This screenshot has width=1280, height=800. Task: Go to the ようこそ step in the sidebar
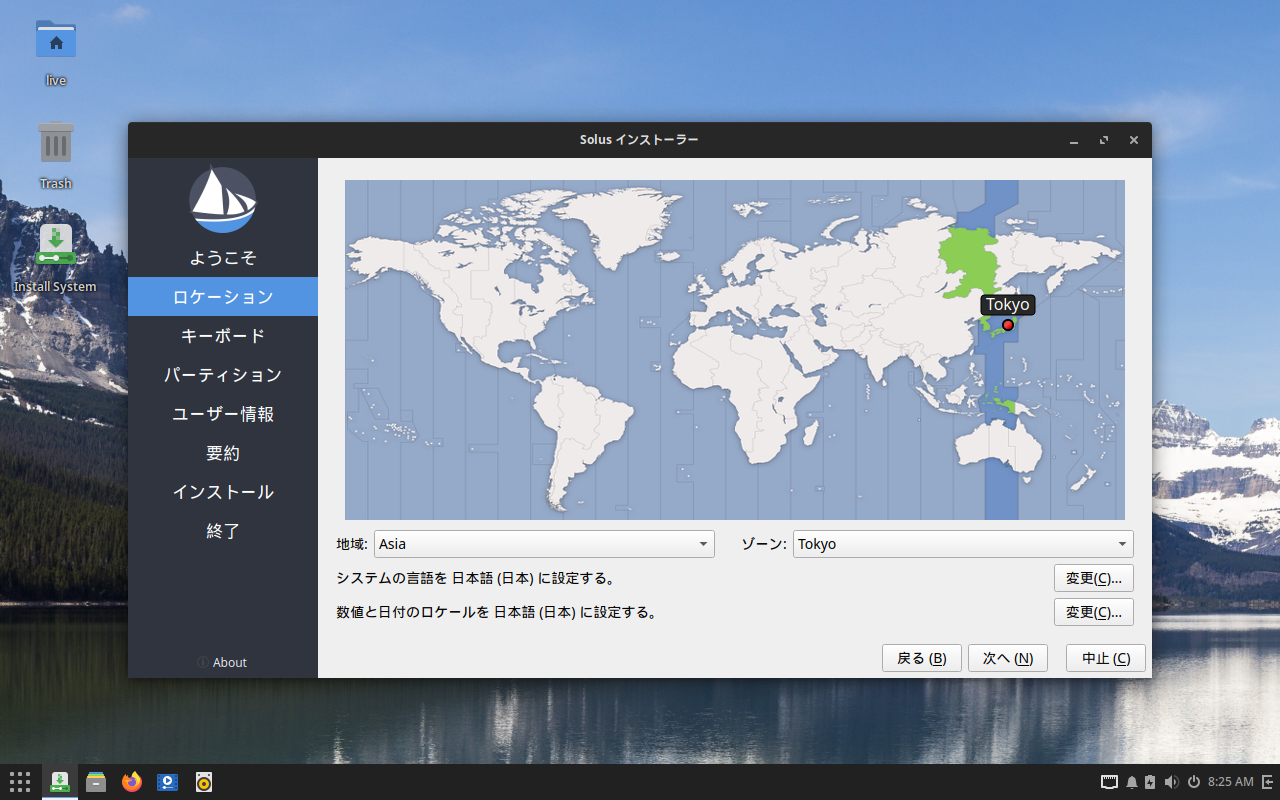click(223, 258)
